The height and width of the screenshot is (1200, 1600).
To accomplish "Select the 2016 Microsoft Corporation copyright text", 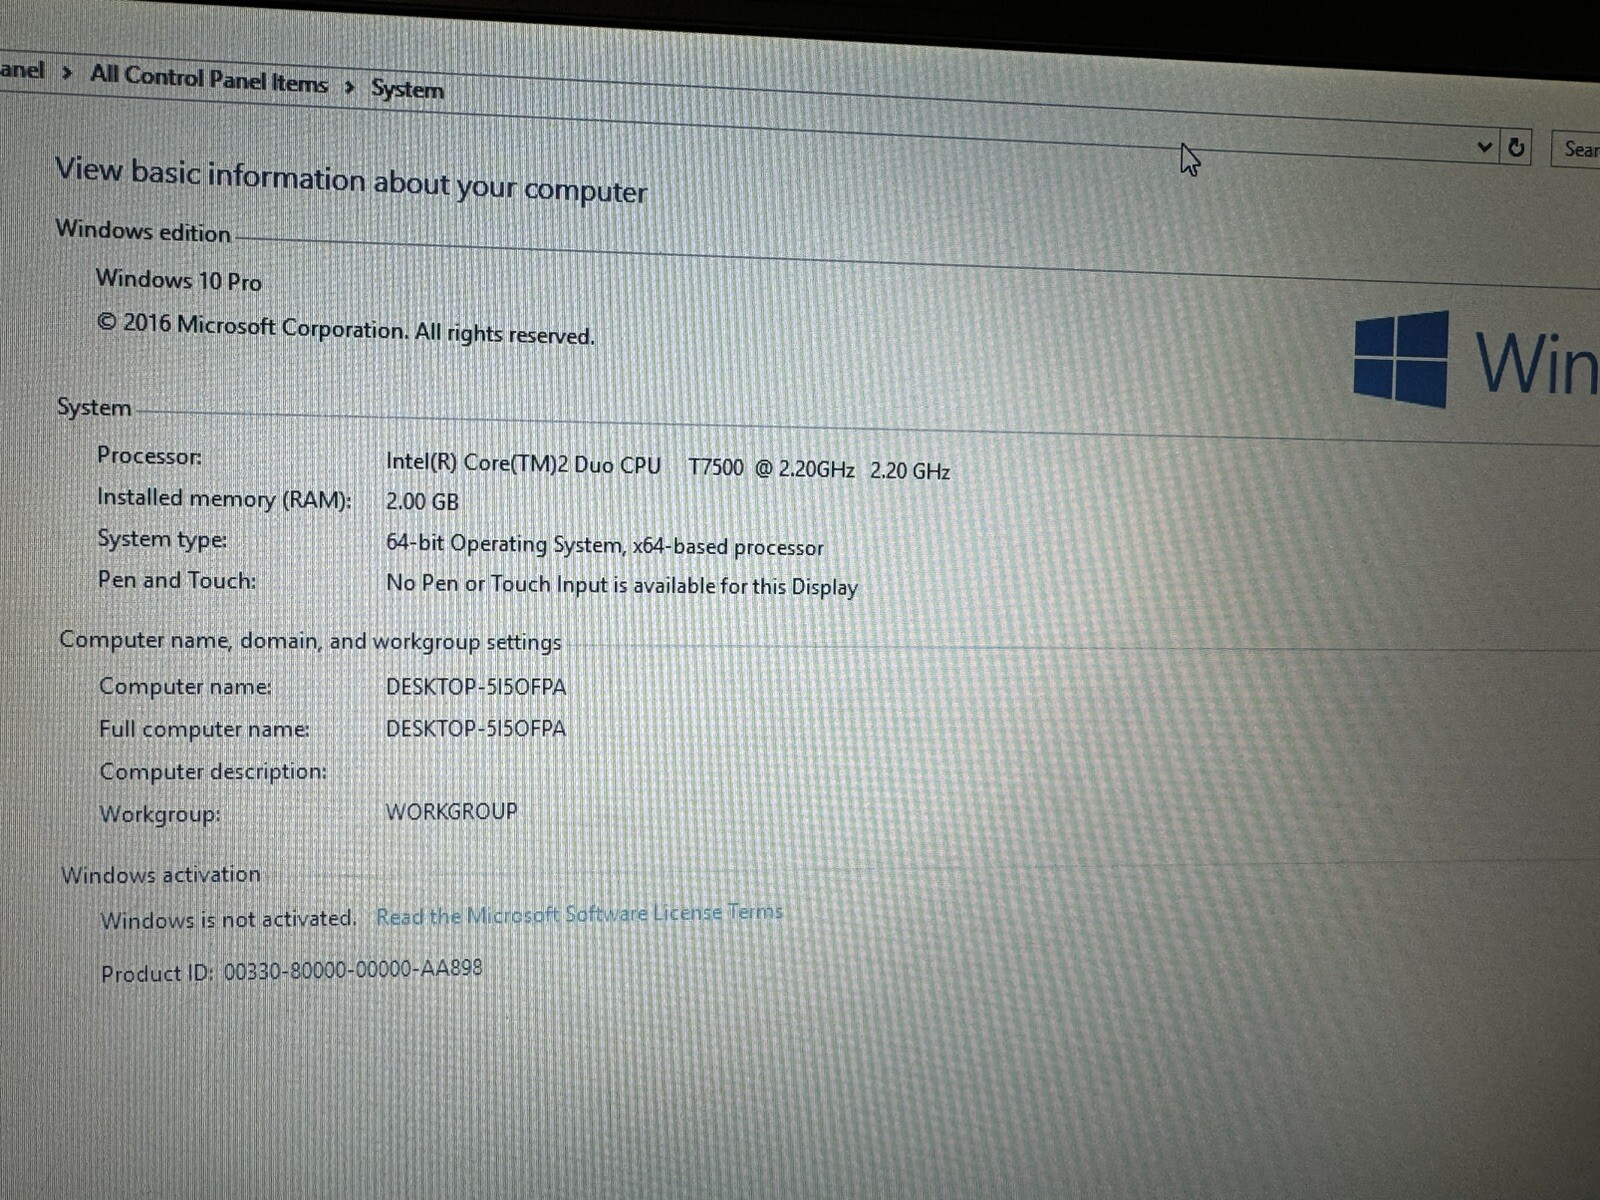I will click(x=346, y=329).
